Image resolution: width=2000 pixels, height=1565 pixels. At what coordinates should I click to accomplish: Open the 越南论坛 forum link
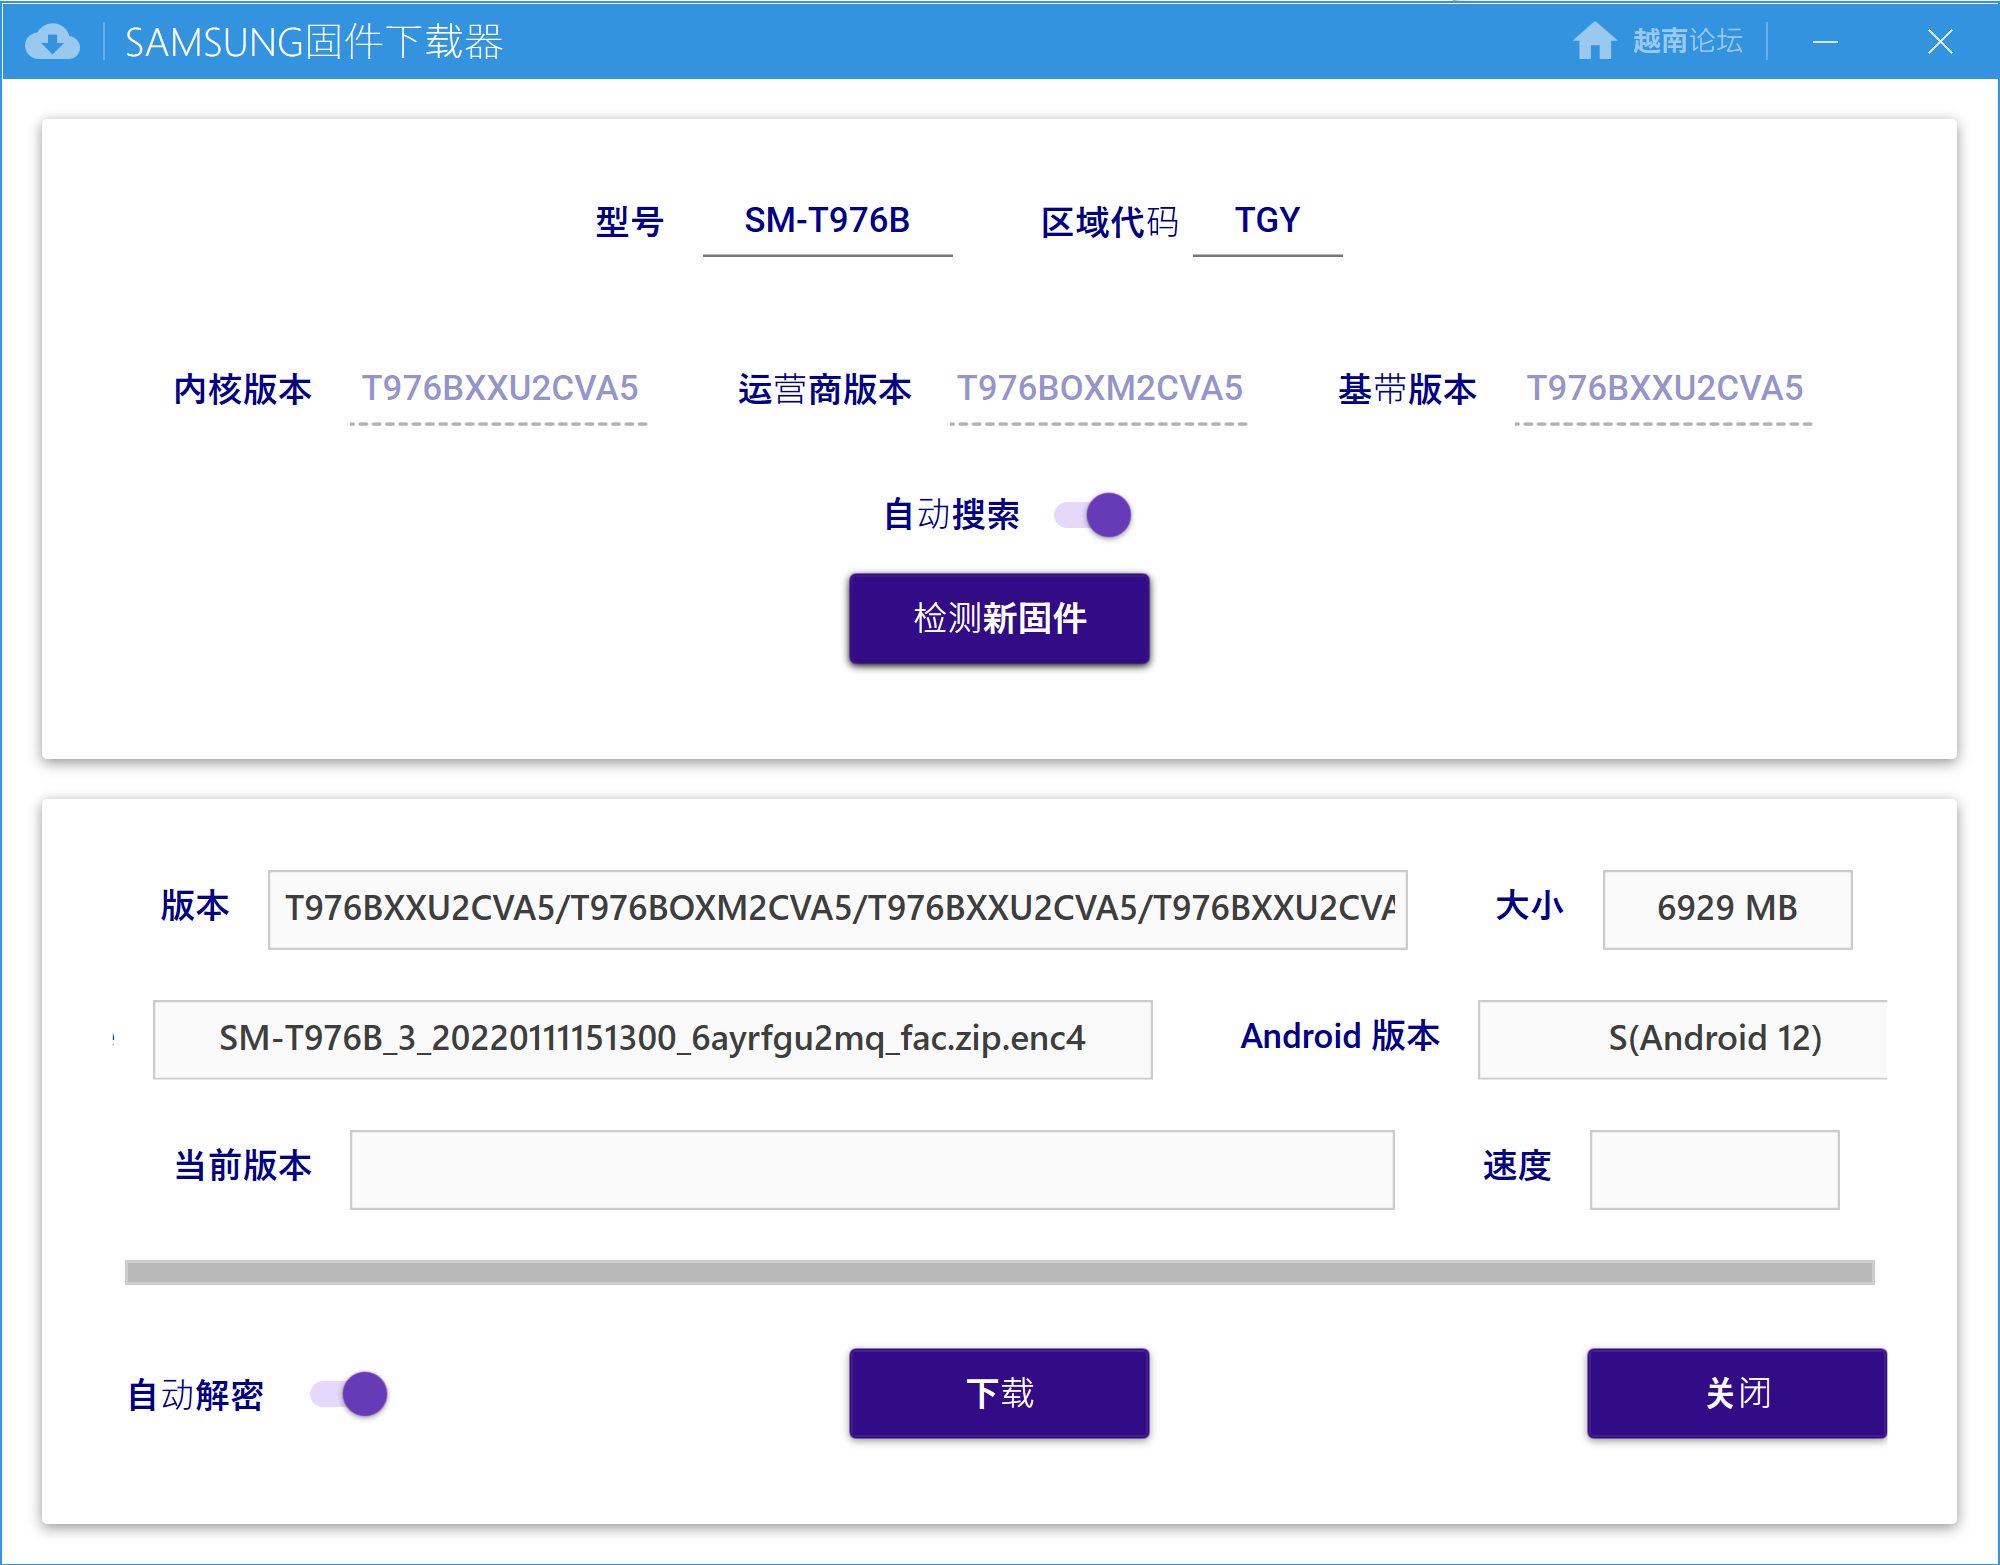pos(1687,41)
